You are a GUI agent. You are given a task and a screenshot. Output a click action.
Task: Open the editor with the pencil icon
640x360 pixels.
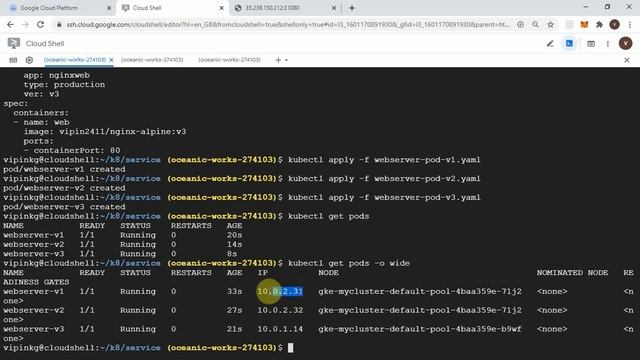pos(550,44)
